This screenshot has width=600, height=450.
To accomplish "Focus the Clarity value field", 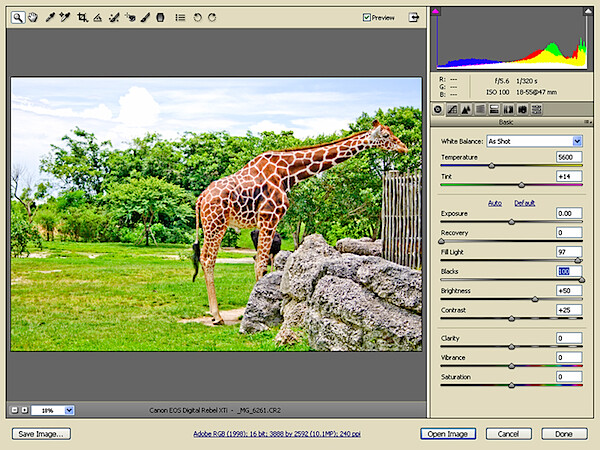I will tap(569, 338).
